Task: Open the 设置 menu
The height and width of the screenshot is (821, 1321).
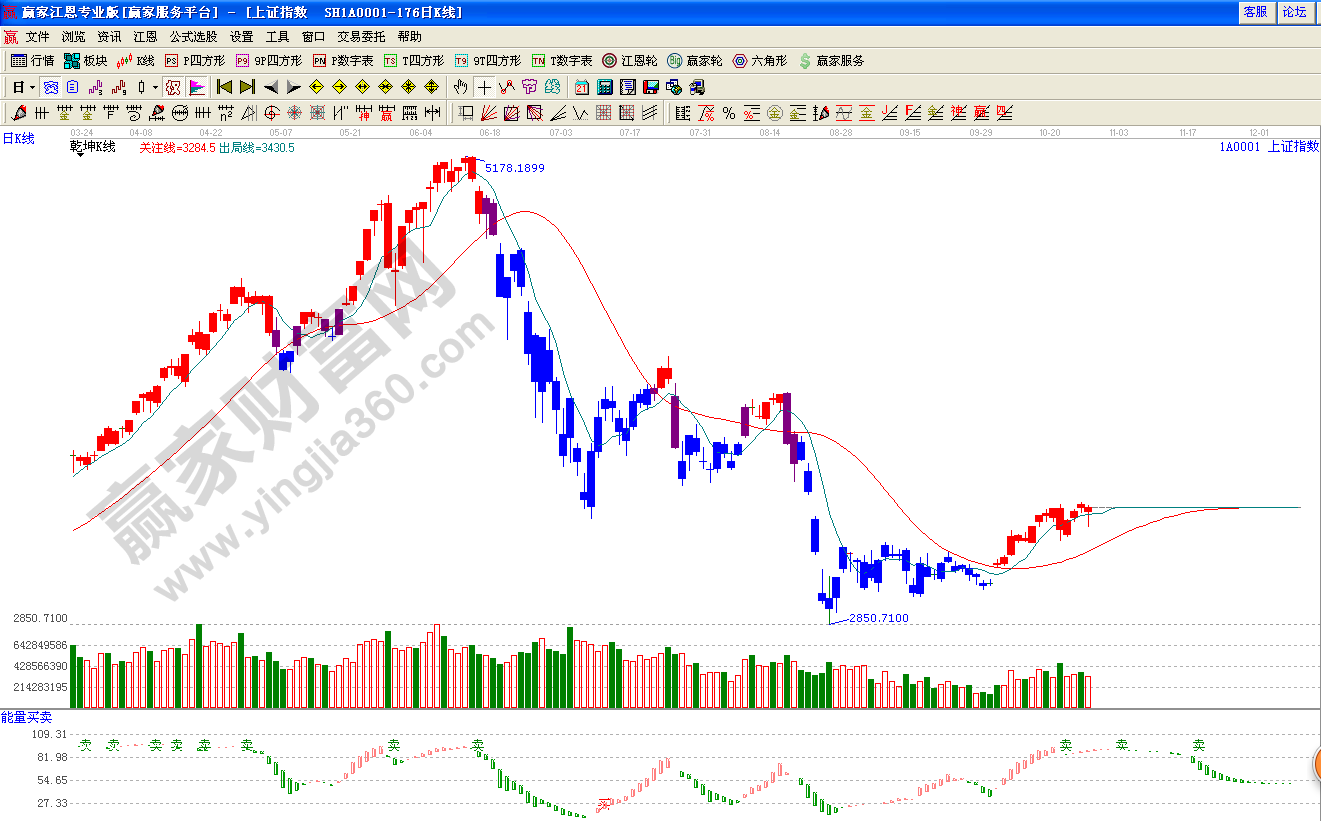Action: (x=241, y=37)
